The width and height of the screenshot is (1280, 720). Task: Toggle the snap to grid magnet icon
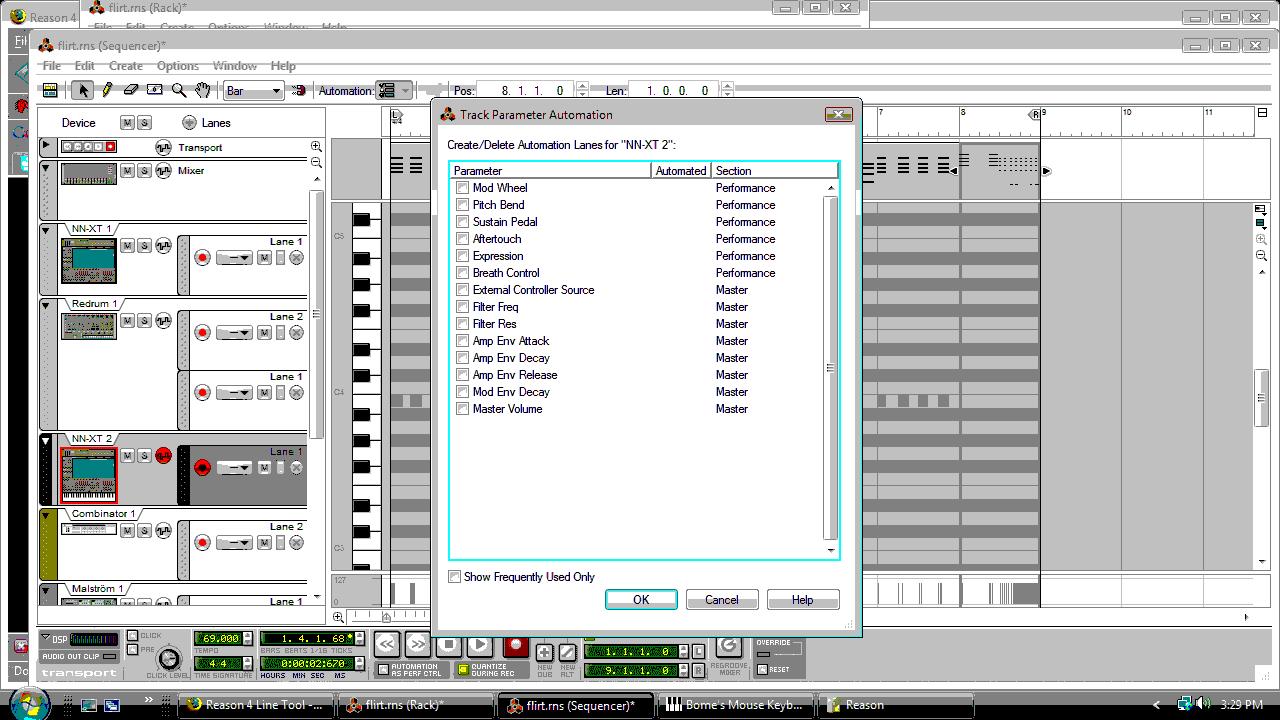pos(298,90)
